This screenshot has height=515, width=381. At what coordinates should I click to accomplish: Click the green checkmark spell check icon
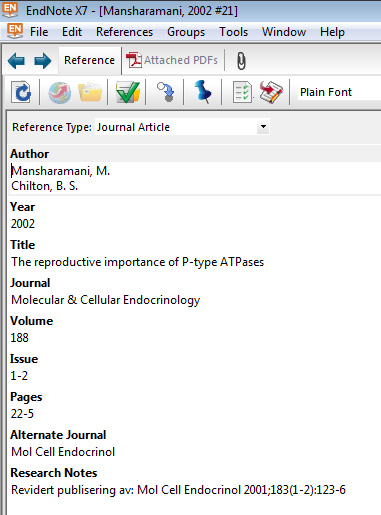pyautogui.click(x=128, y=92)
